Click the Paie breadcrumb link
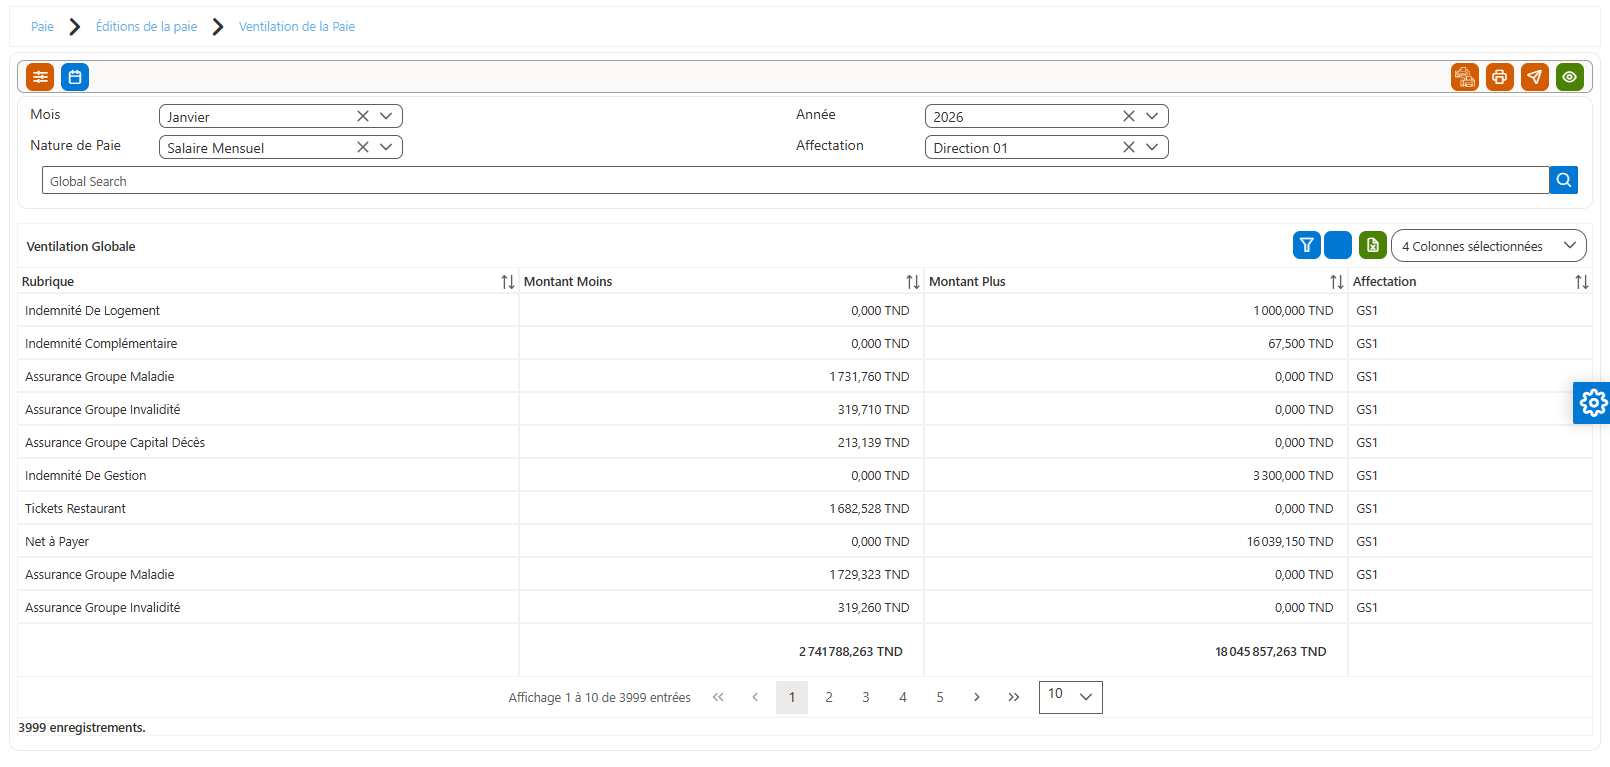Image resolution: width=1610 pixels, height=767 pixels. coord(42,26)
